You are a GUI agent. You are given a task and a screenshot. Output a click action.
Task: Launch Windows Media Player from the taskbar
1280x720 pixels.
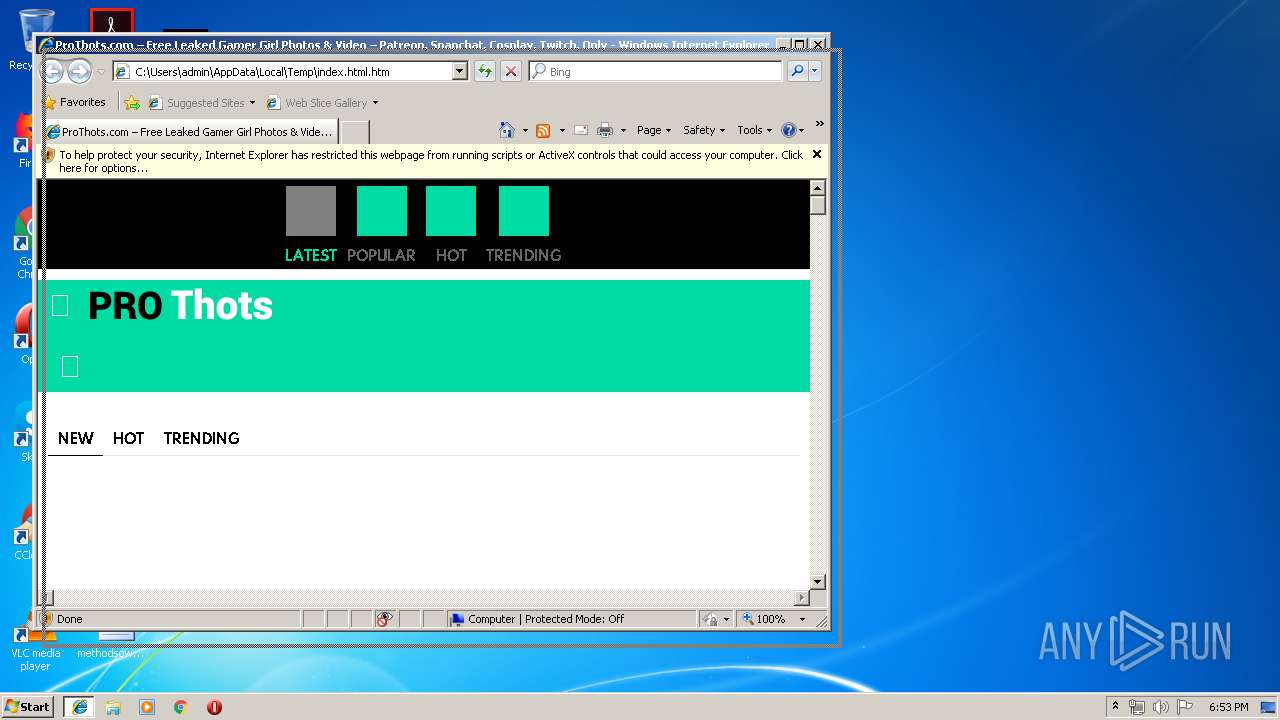click(x=147, y=707)
